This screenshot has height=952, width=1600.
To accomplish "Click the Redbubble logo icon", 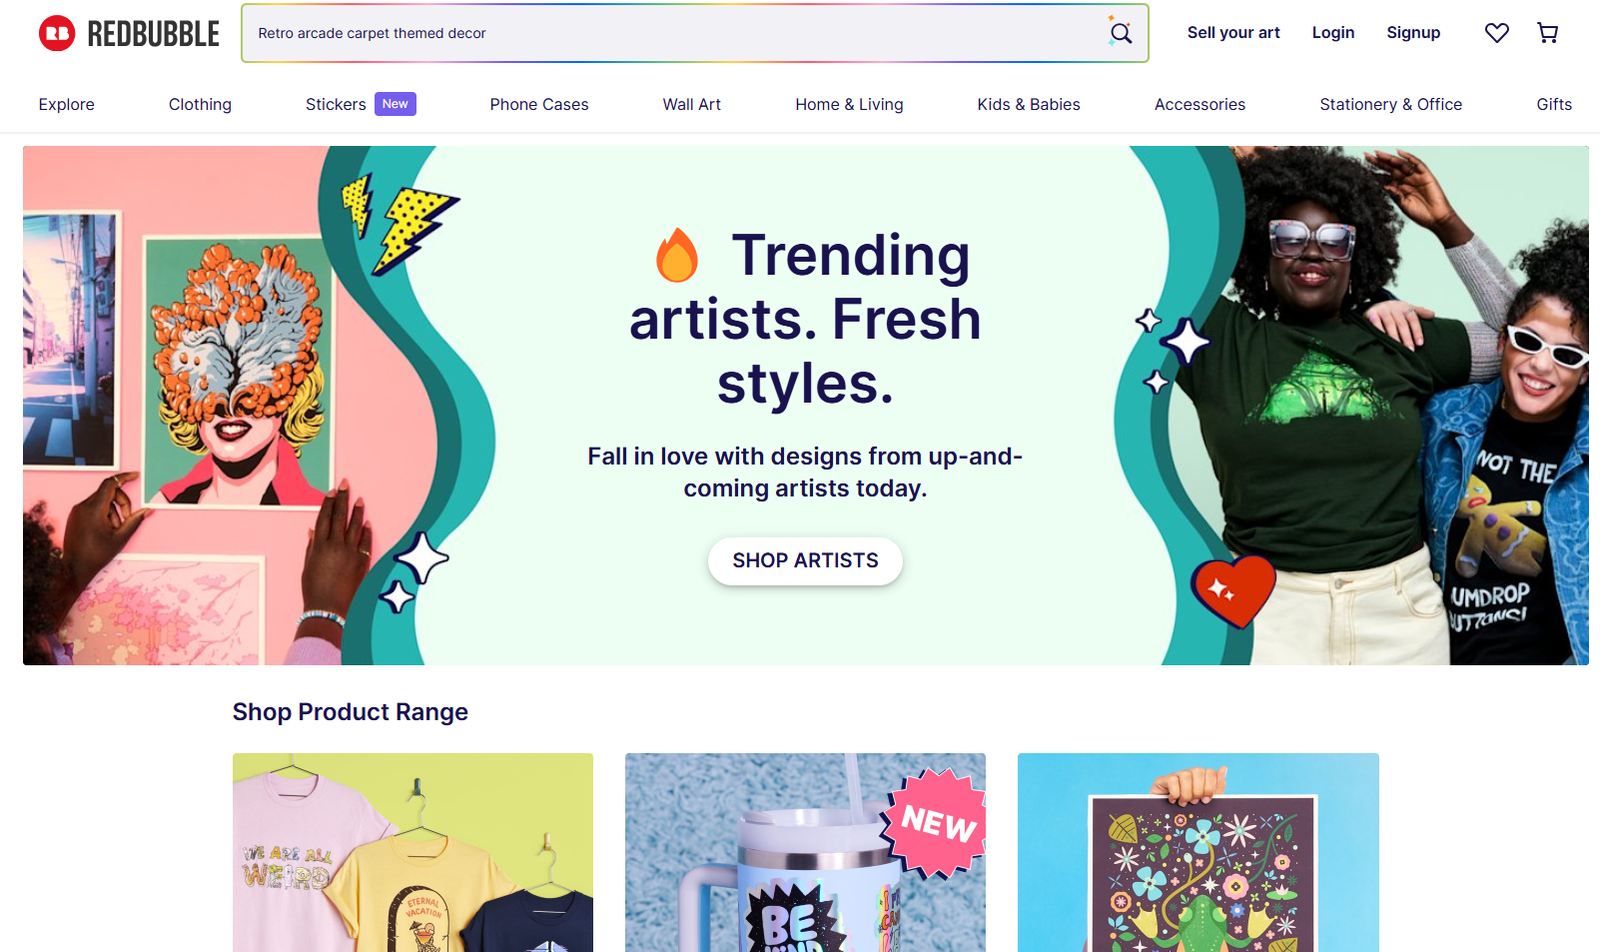I will [57, 33].
